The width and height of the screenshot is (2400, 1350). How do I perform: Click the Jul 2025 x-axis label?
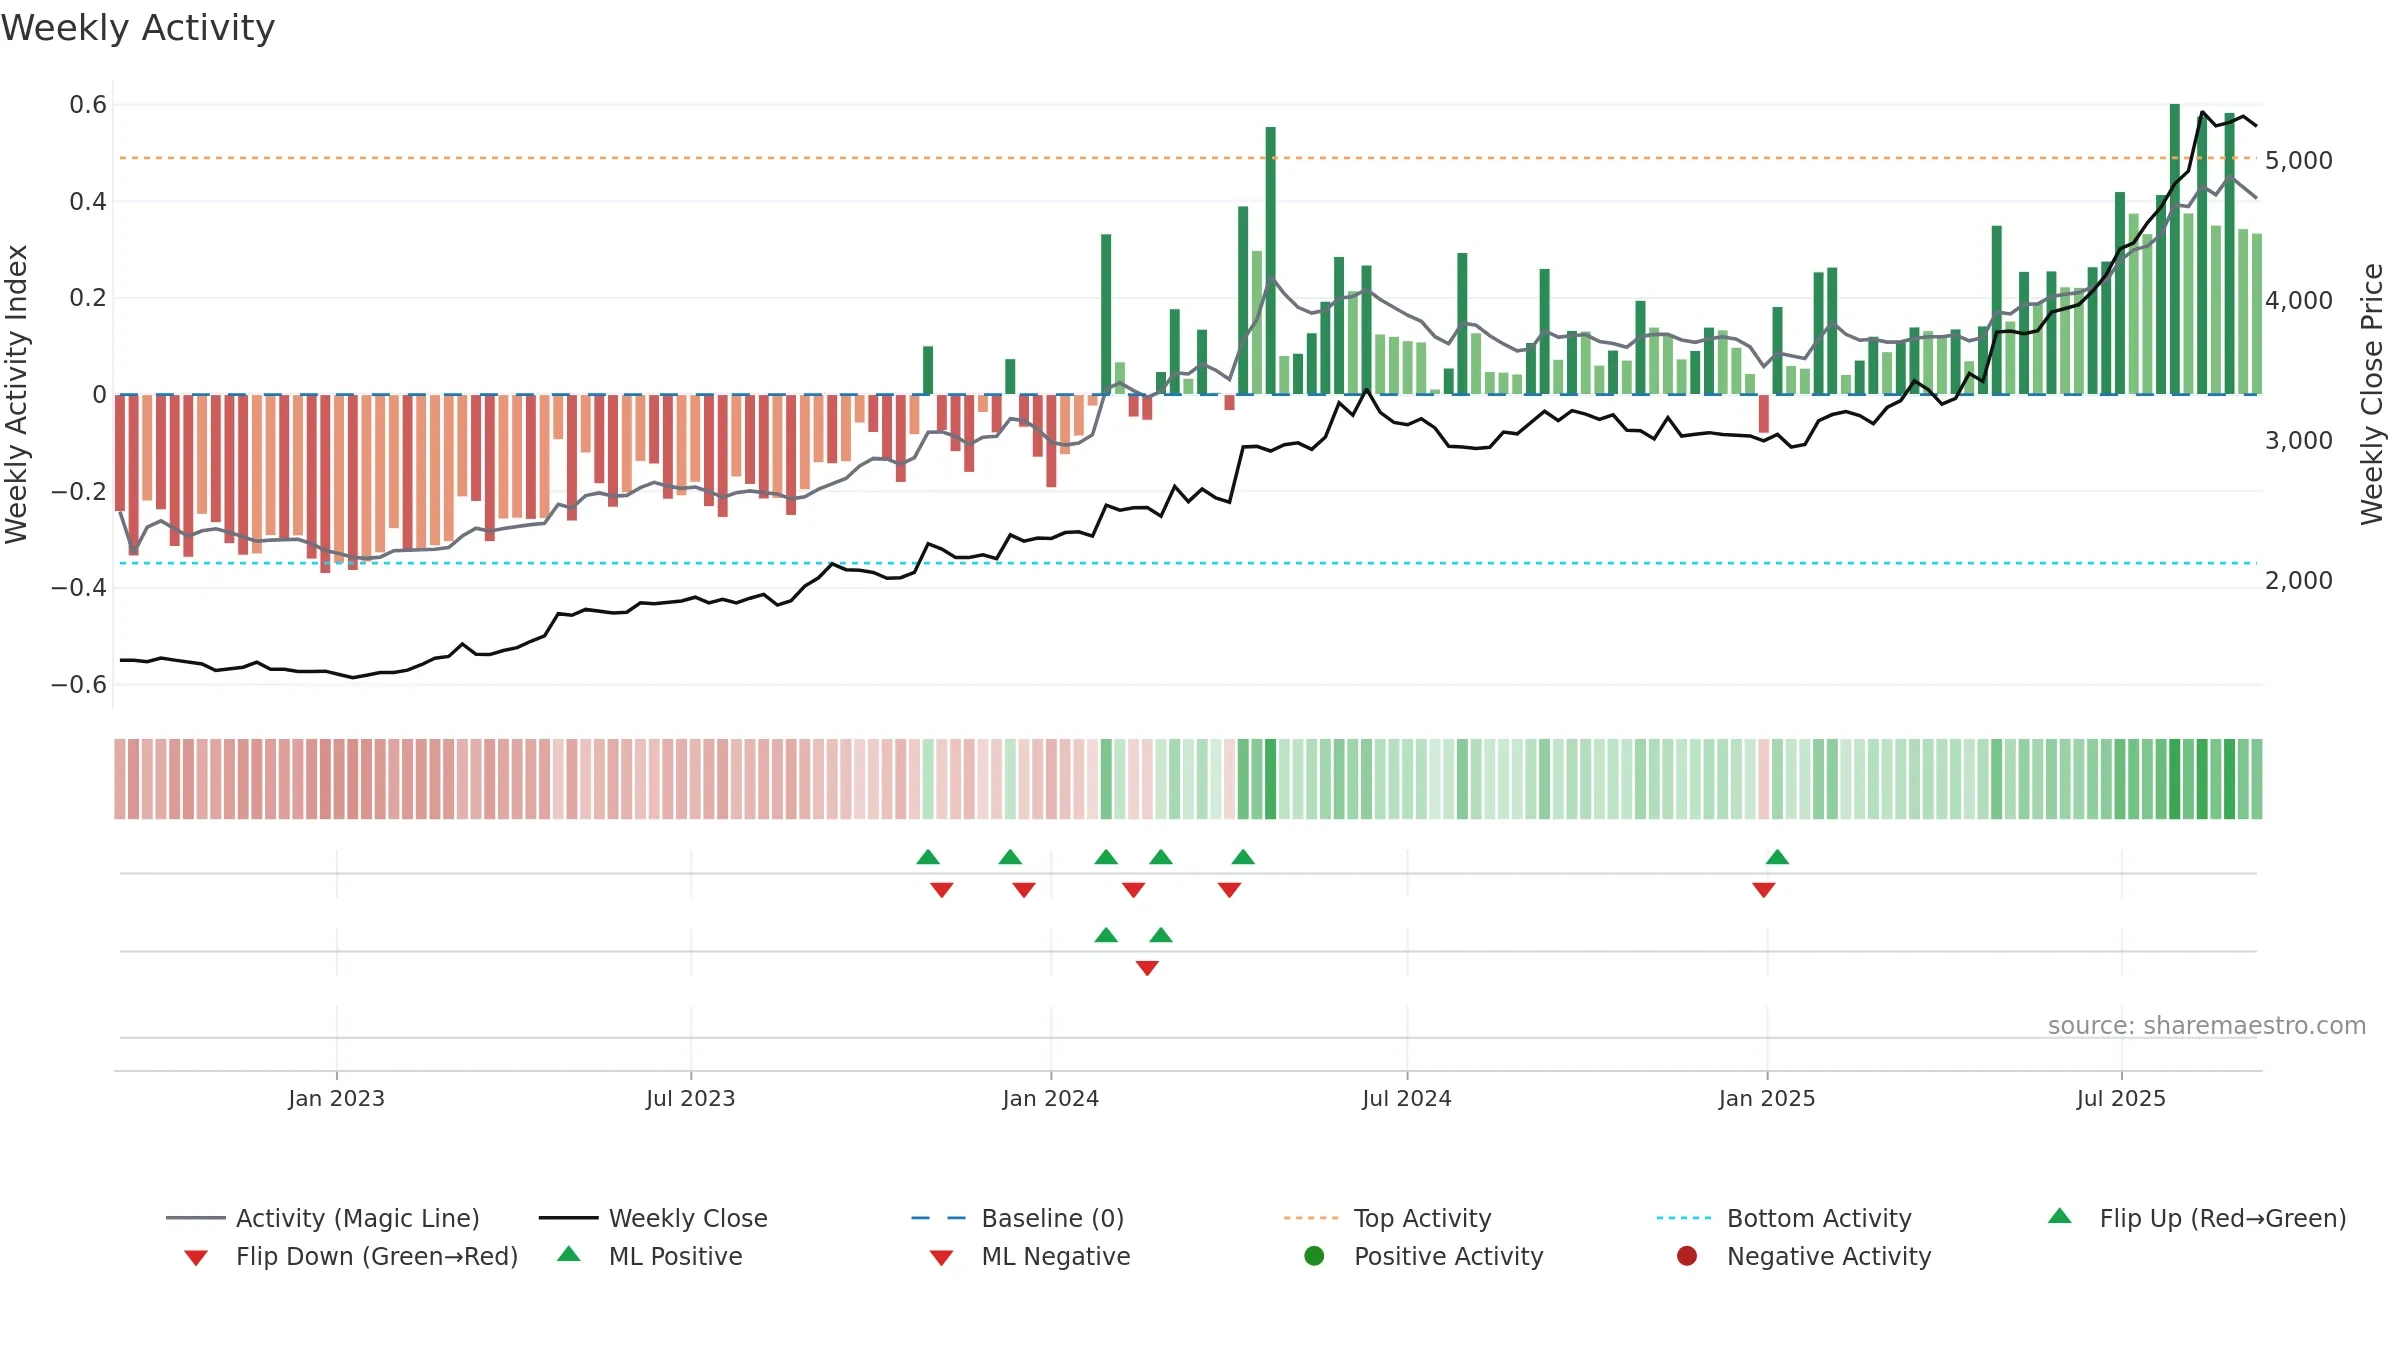click(2121, 1098)
